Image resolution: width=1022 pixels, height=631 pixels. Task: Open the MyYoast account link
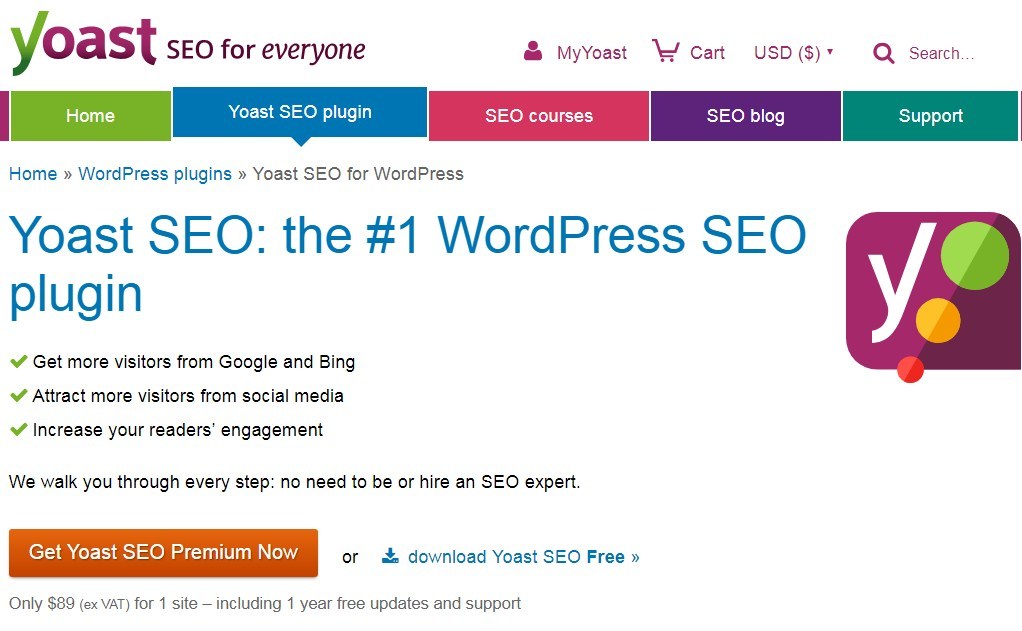coord(592,53)
